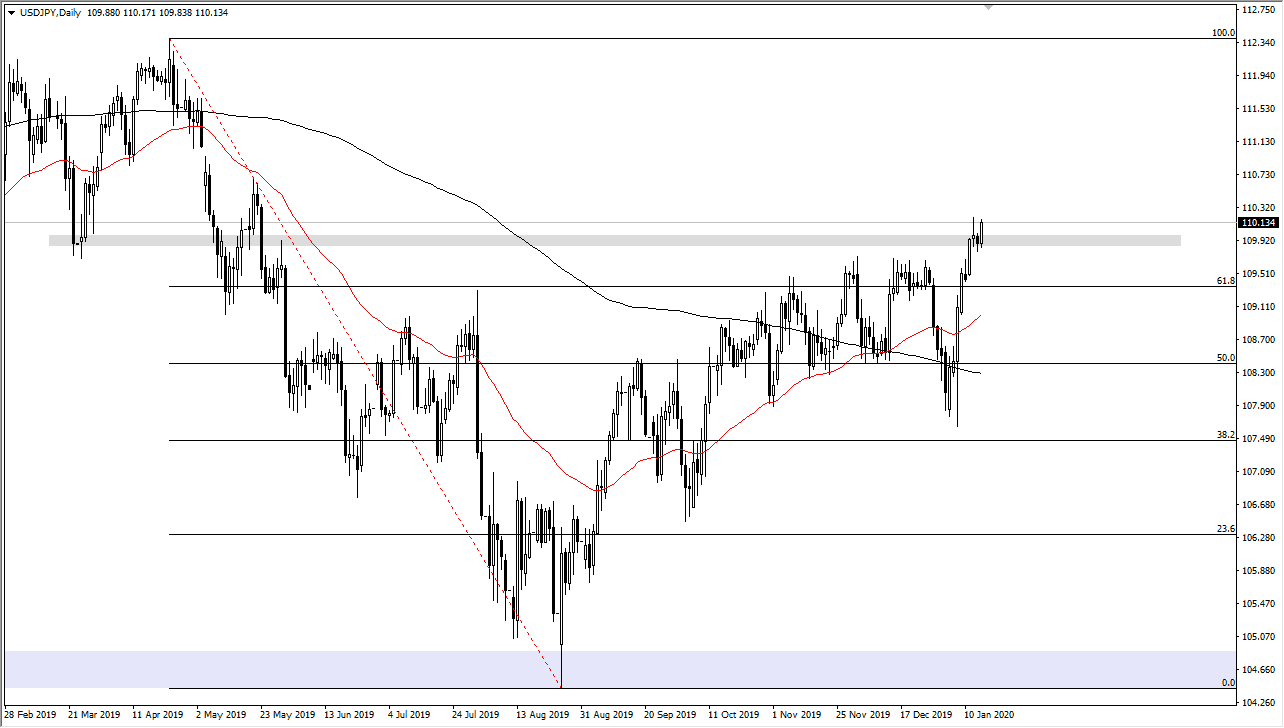Select the current price label 110.134
1284x728 pixels.
pos(1258,223)
